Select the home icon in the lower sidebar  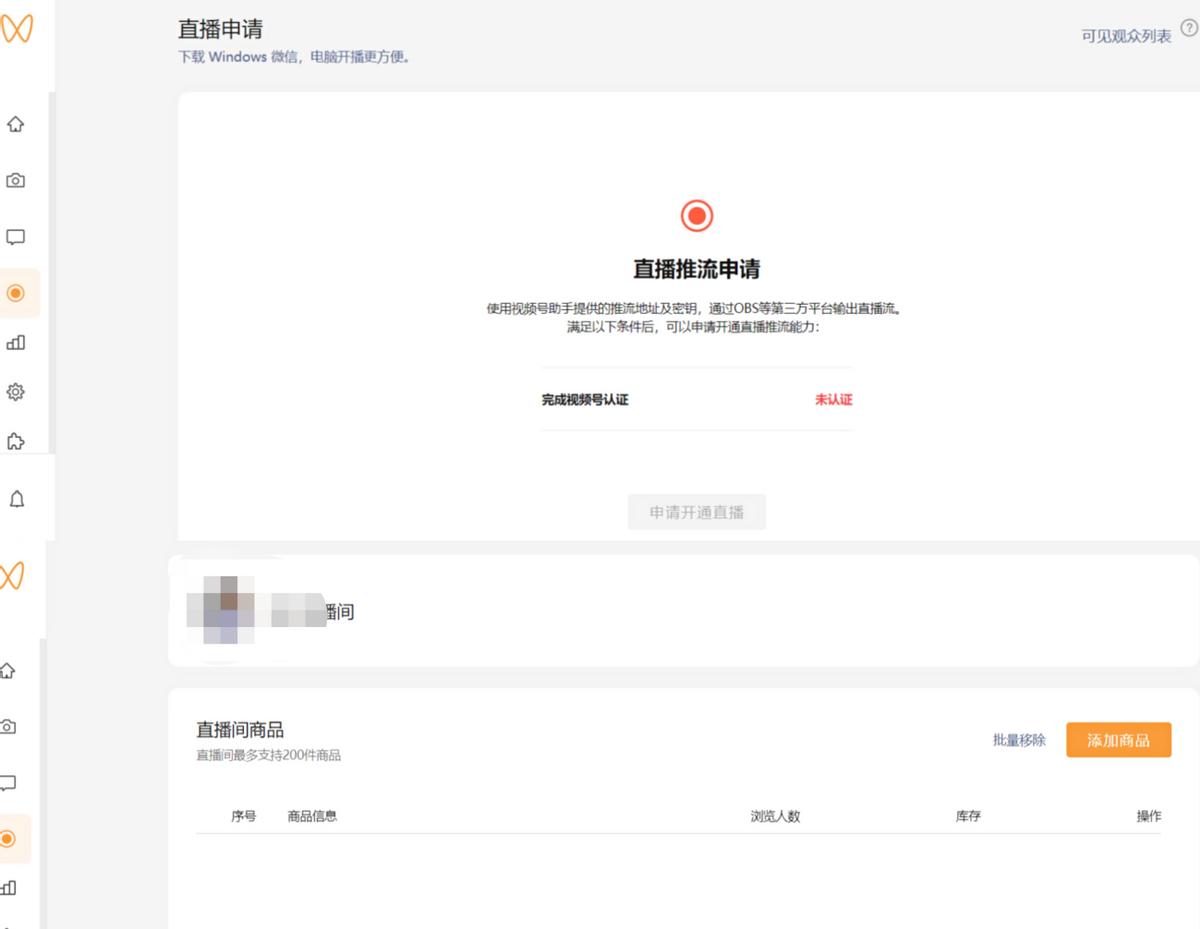9,672
